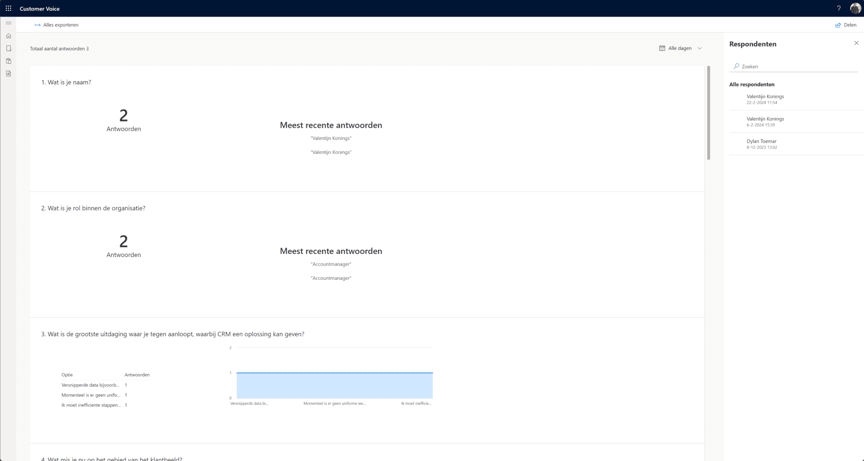Click first "Accountmanager" answer in question 2
Image resolution: width=864 pixels, height=461 pixels.
(331, 264)
